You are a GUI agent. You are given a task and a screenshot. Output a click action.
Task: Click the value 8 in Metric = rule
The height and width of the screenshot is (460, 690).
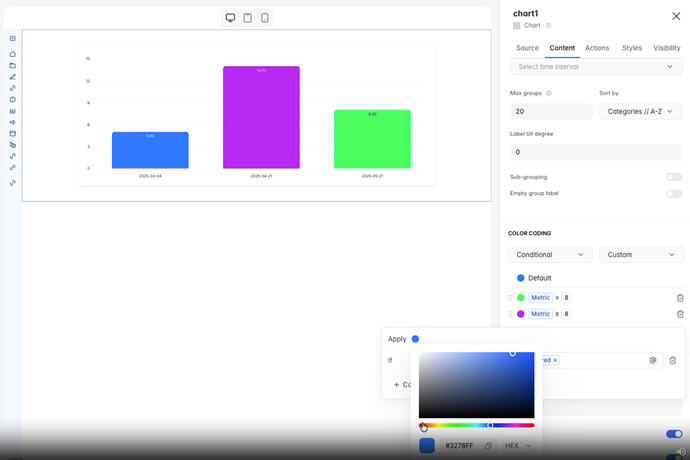pyautogui.click(x=566, y=298)
